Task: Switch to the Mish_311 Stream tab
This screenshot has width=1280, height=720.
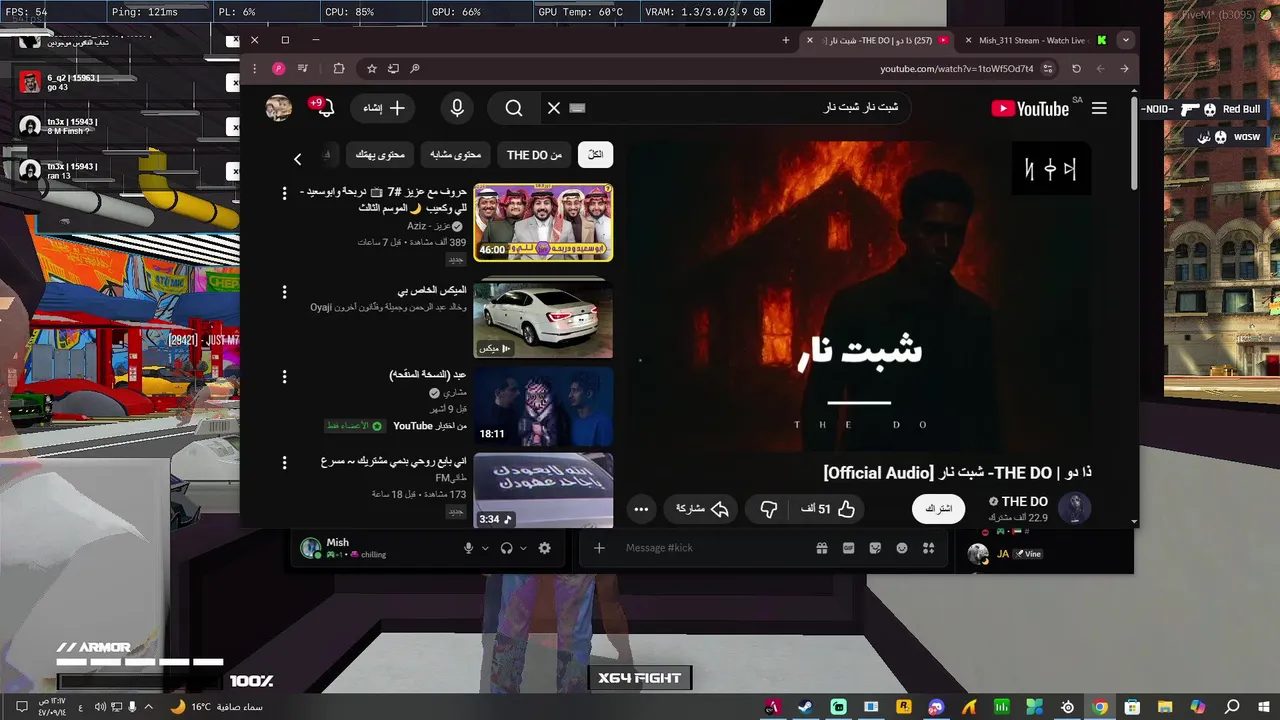Action: pyautogui.click(x=1037, y=40)
